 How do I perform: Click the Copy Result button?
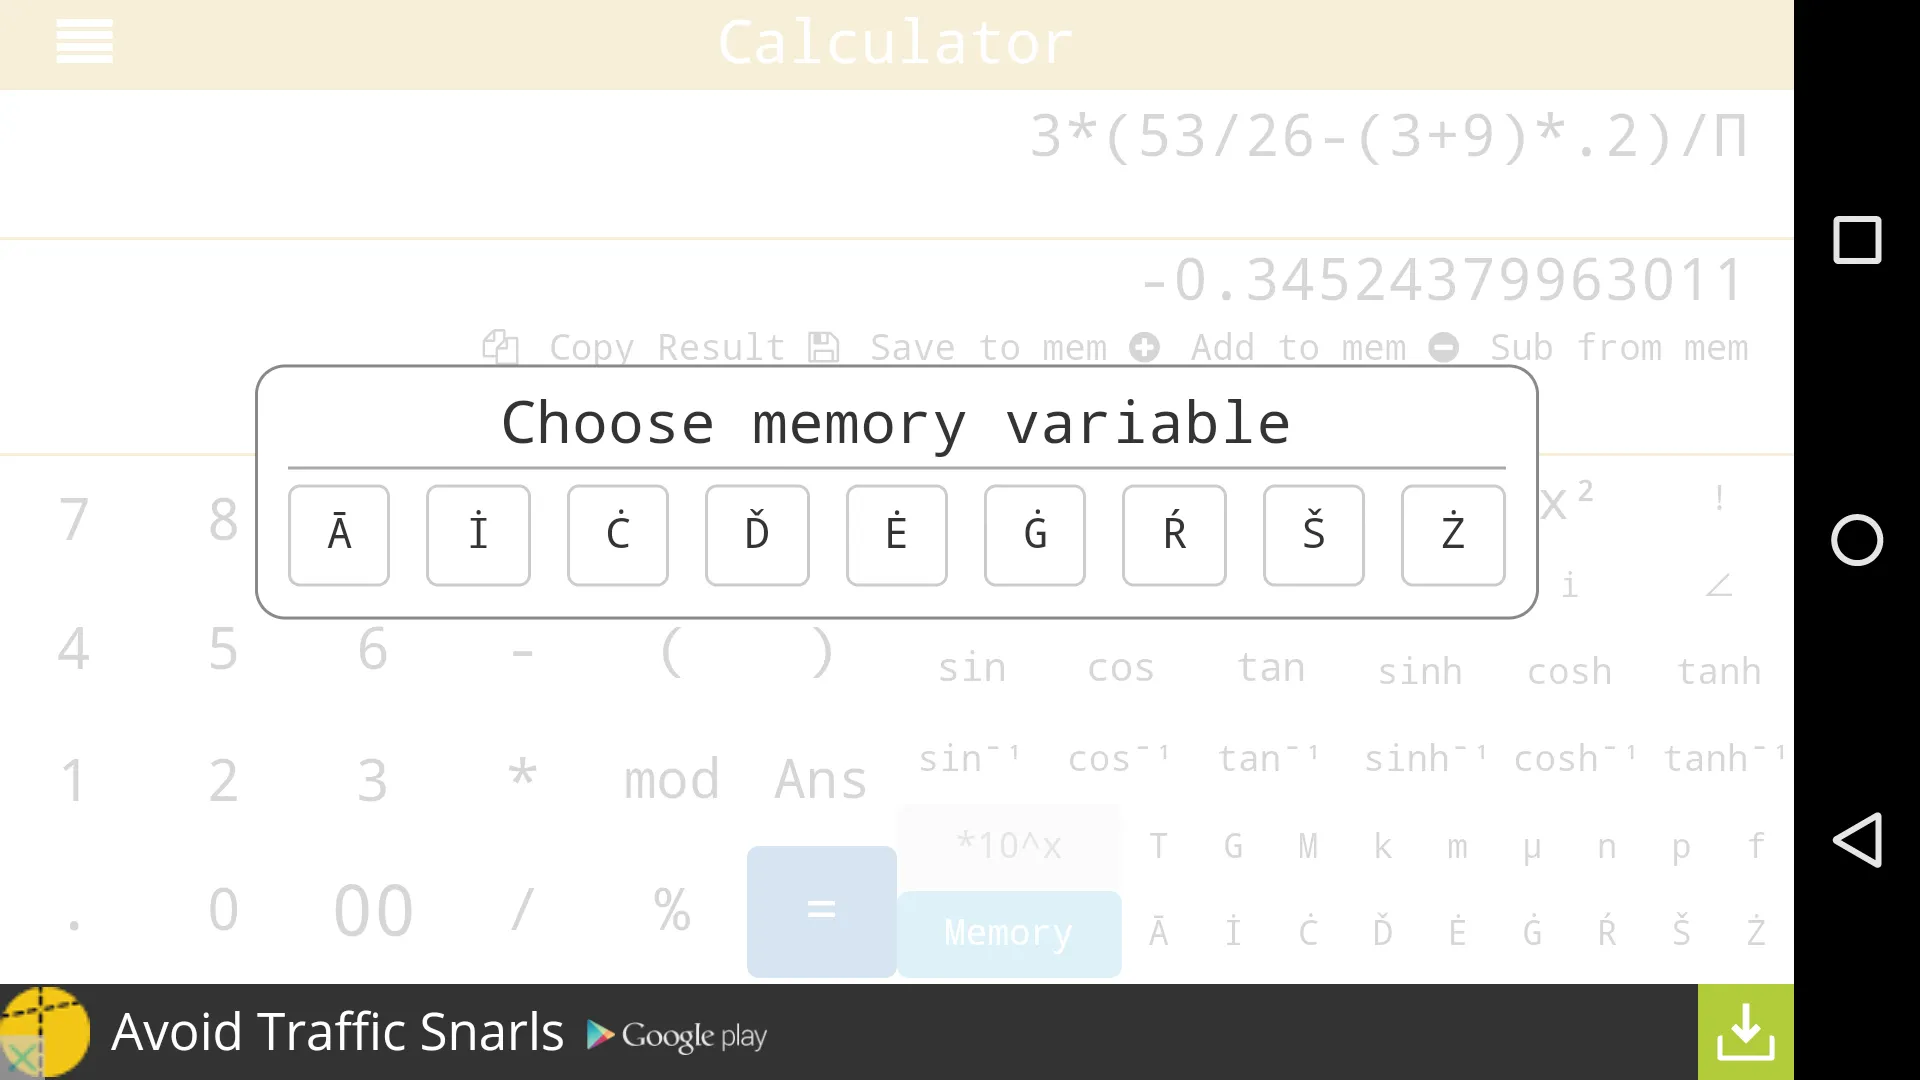tap(634, 347)
